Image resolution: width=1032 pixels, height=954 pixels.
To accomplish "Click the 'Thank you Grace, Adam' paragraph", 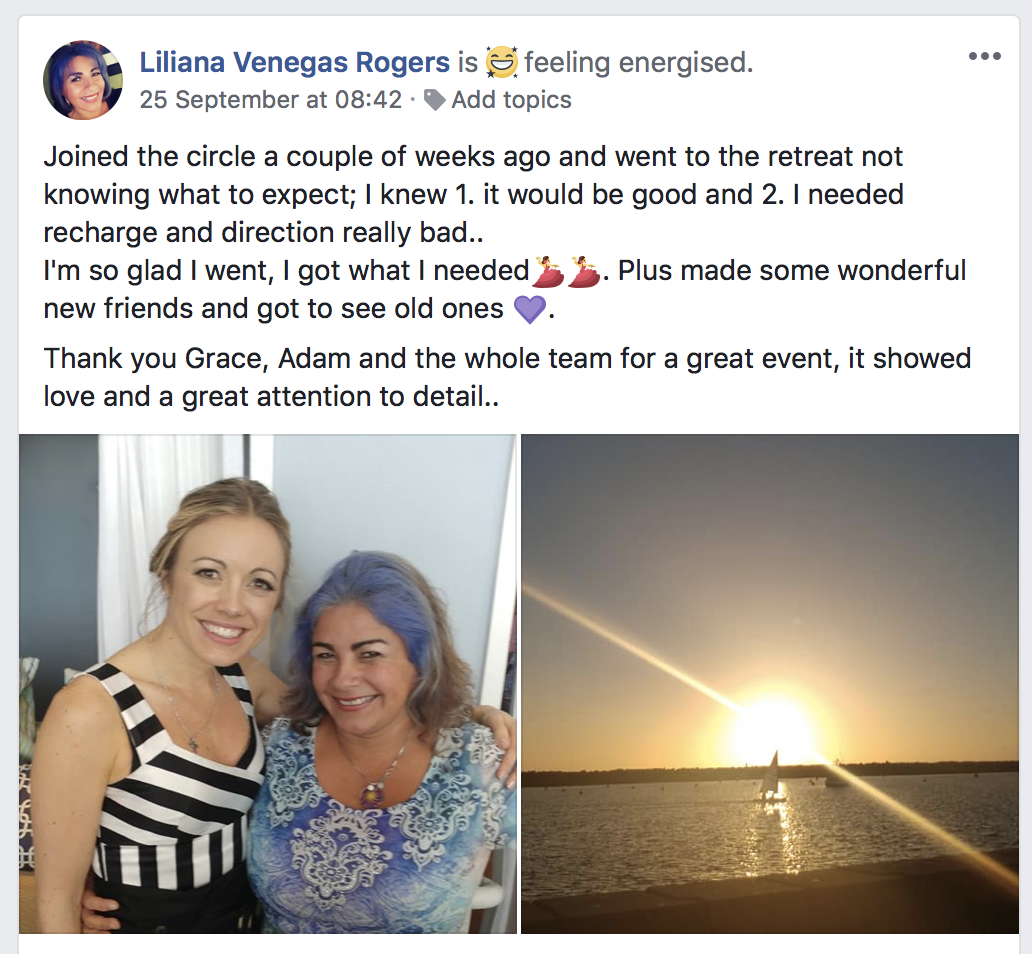I will click(507, 377).
